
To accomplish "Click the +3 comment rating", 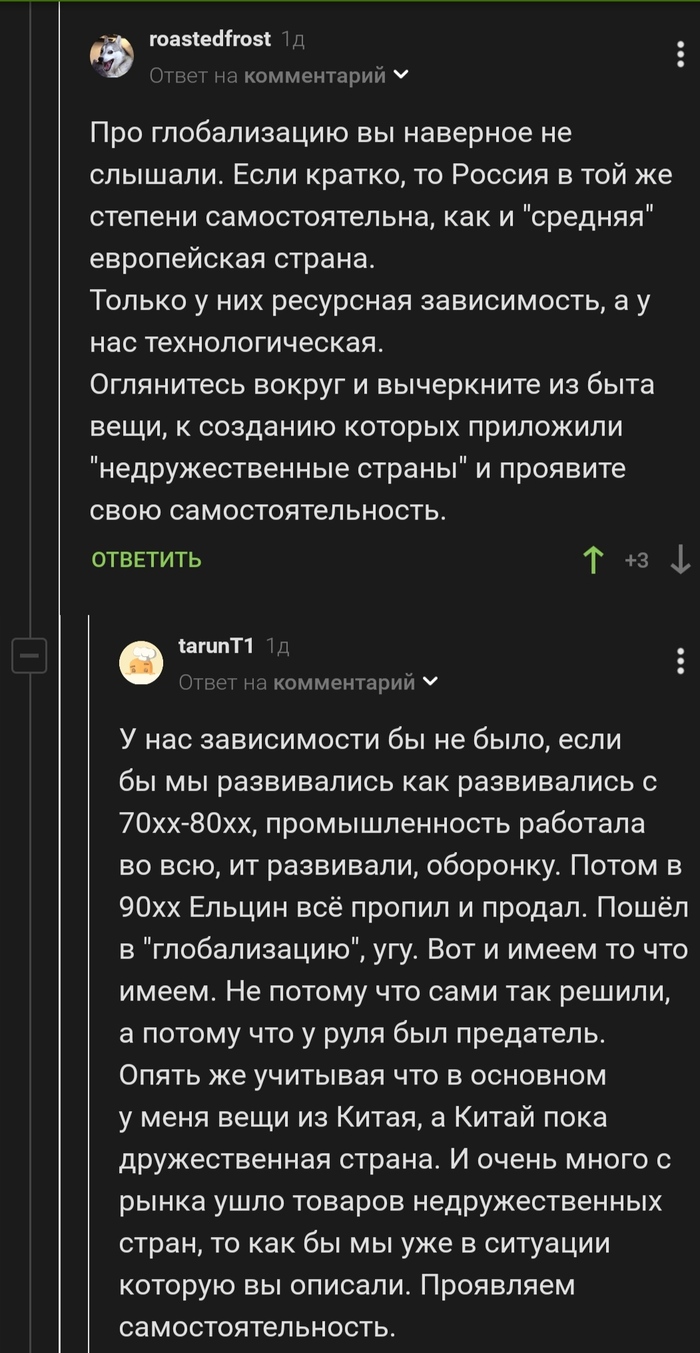I will [636, 561].
